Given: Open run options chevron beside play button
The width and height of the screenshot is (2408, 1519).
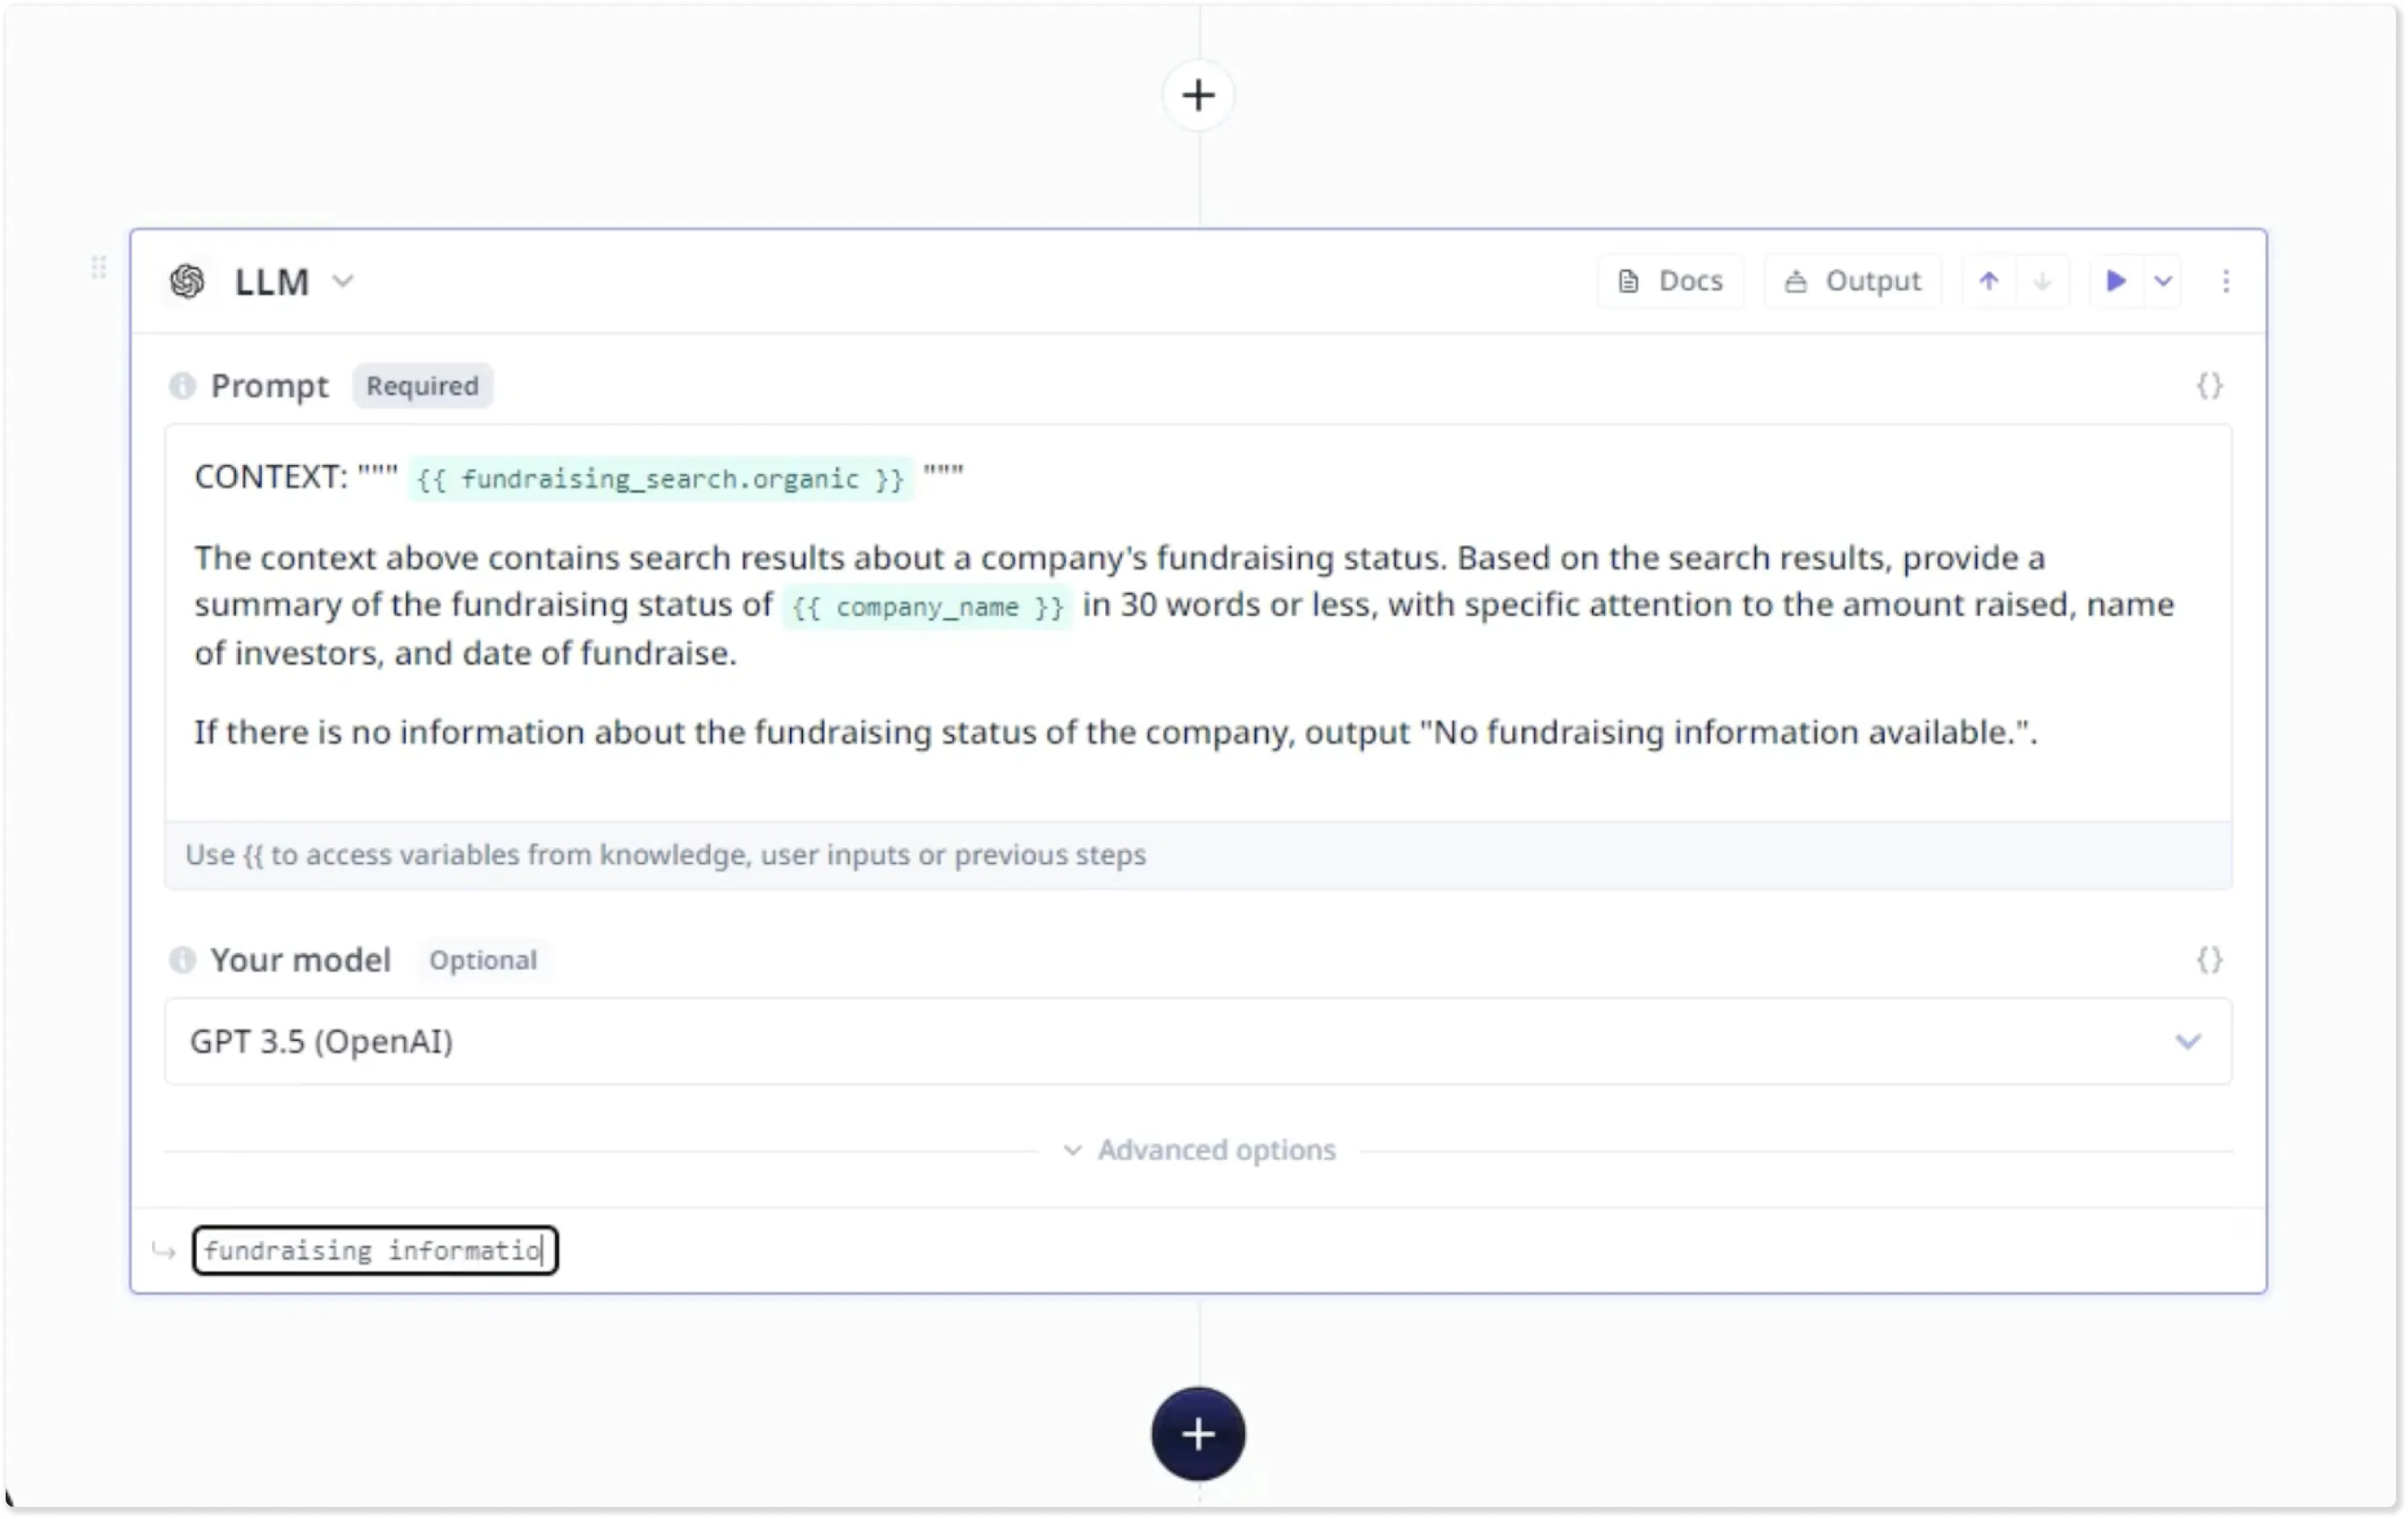Looking at the screenshot, I should [x=2163, y=281].
